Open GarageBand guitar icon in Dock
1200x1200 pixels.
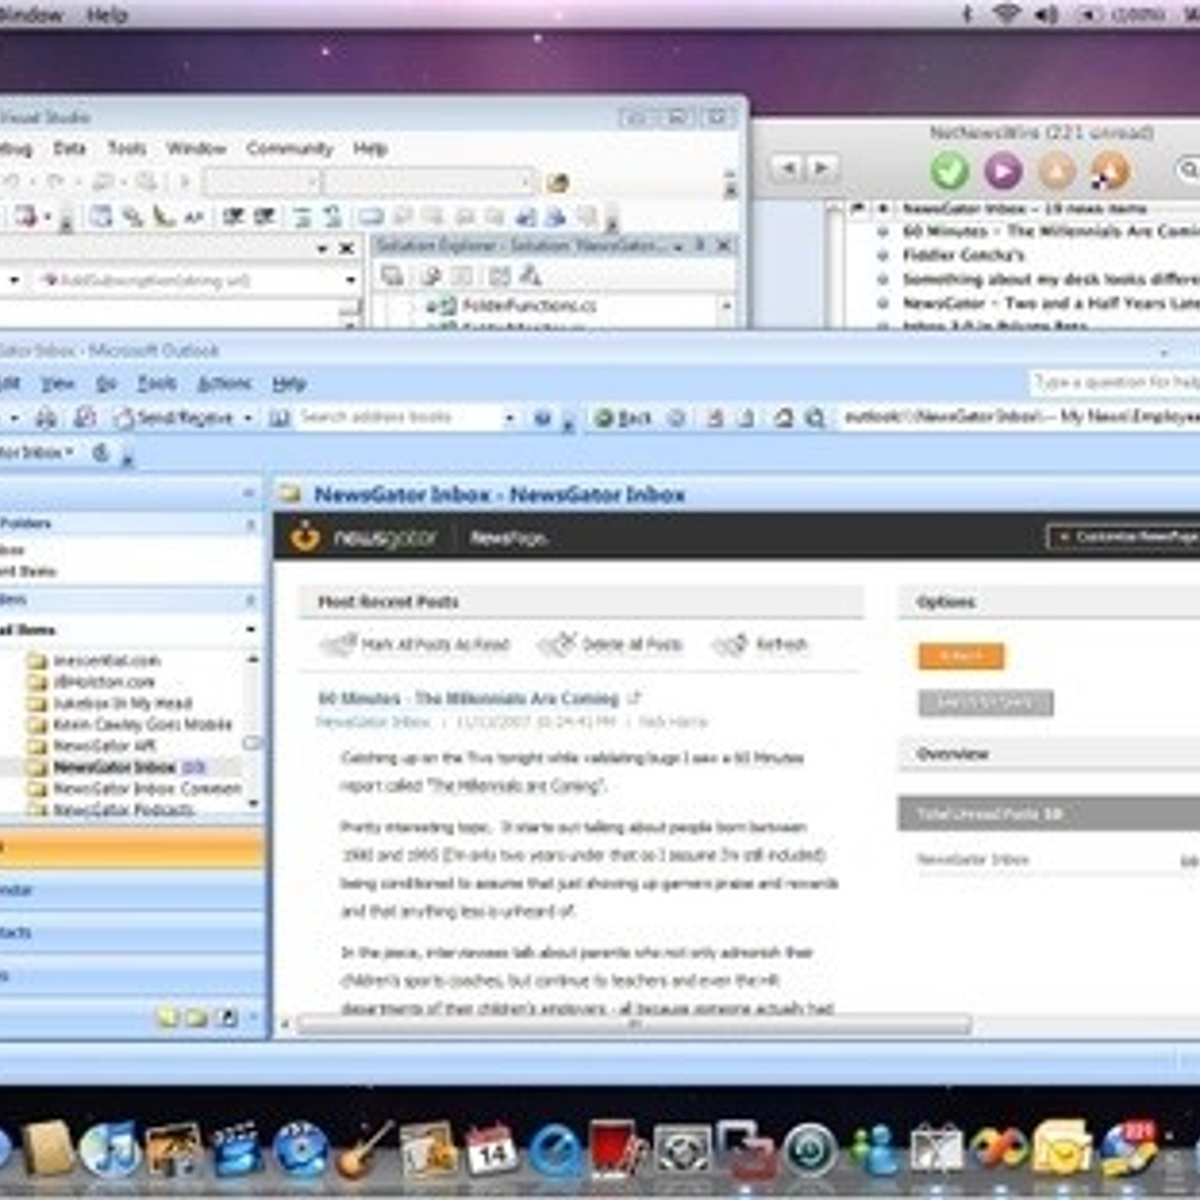point(363,1148)
